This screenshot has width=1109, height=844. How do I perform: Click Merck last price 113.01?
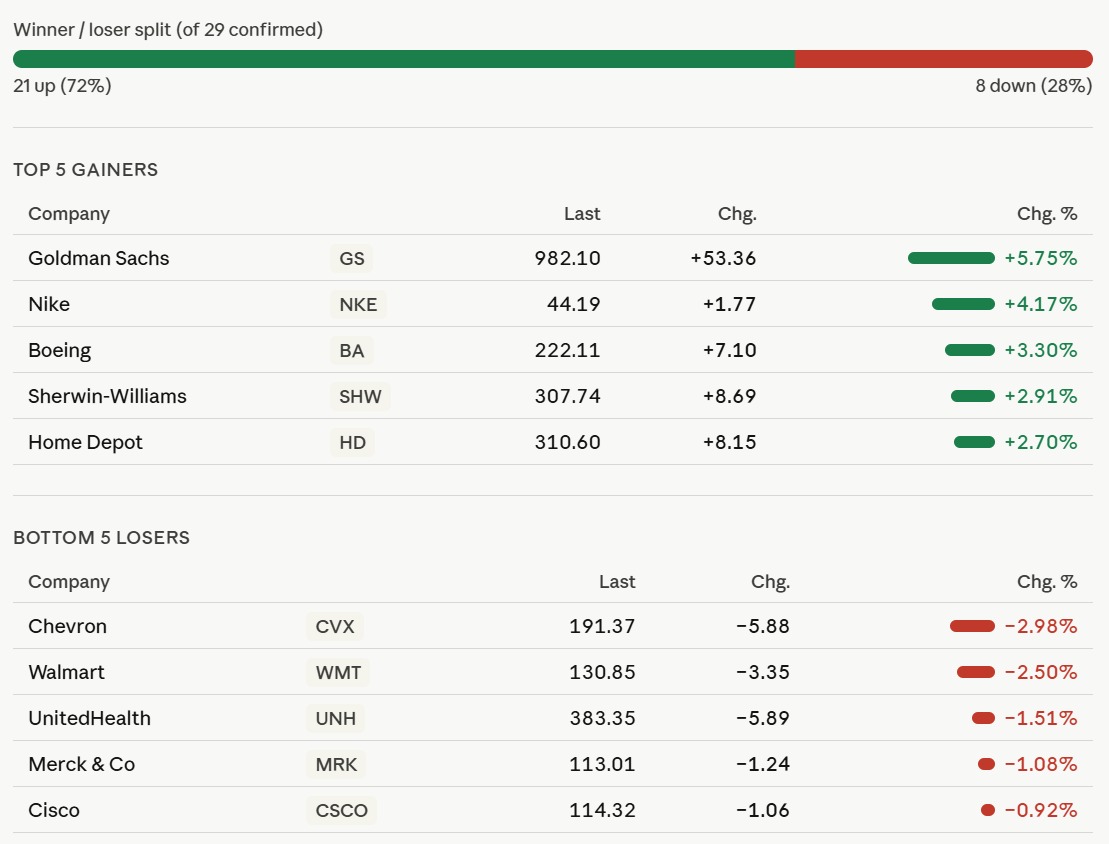(603, 764)
